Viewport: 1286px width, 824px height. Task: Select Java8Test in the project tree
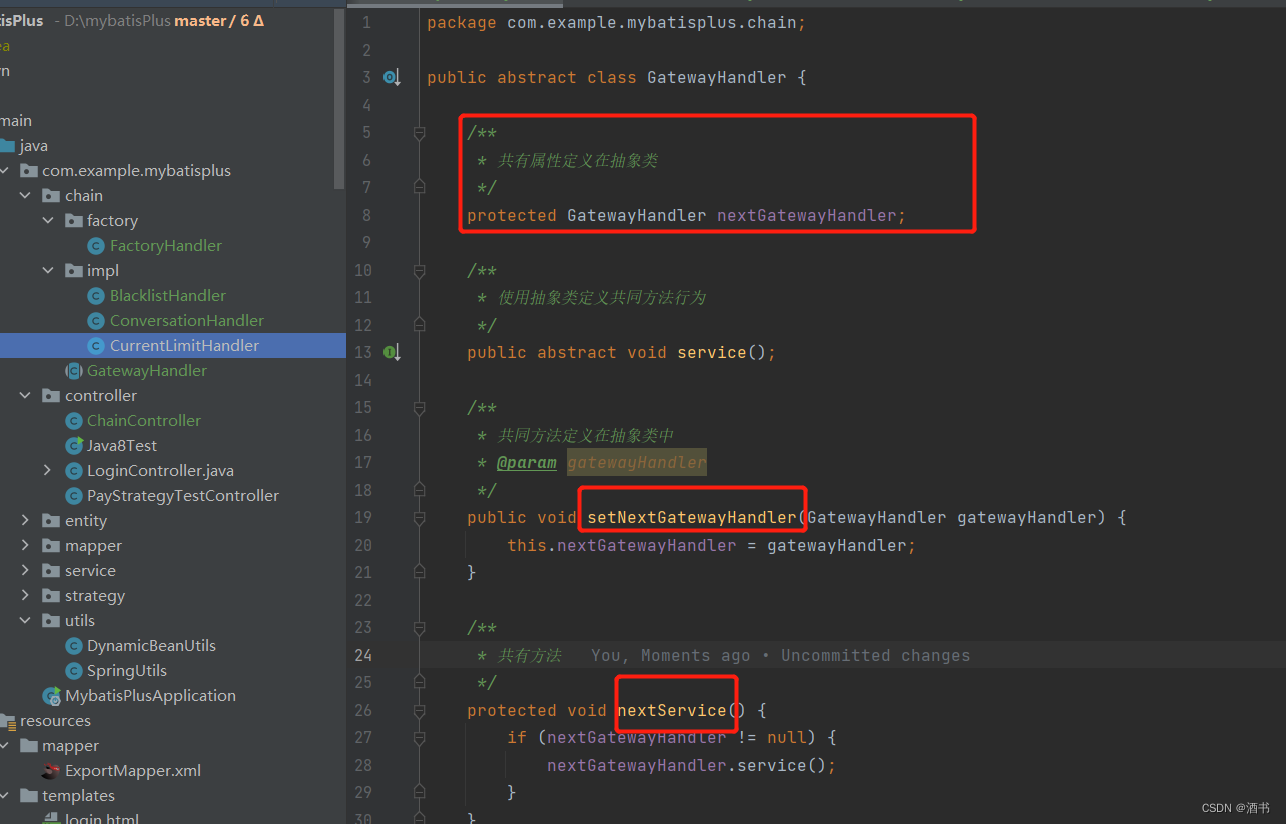coord(122,446)
